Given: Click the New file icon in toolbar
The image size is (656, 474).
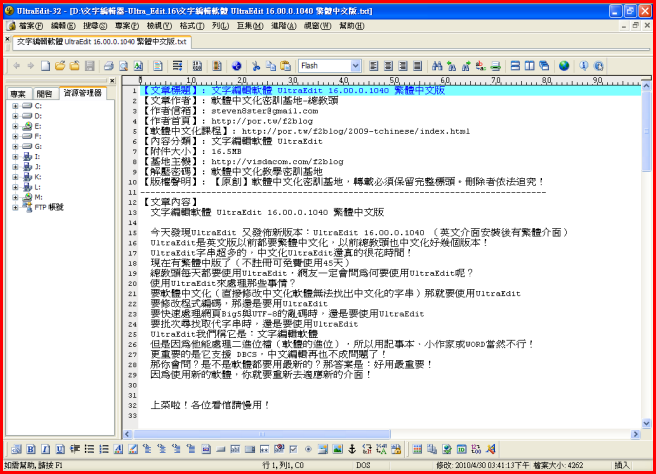Looking at the screenshot, I should pyautogui.click(x=47, y=66).
